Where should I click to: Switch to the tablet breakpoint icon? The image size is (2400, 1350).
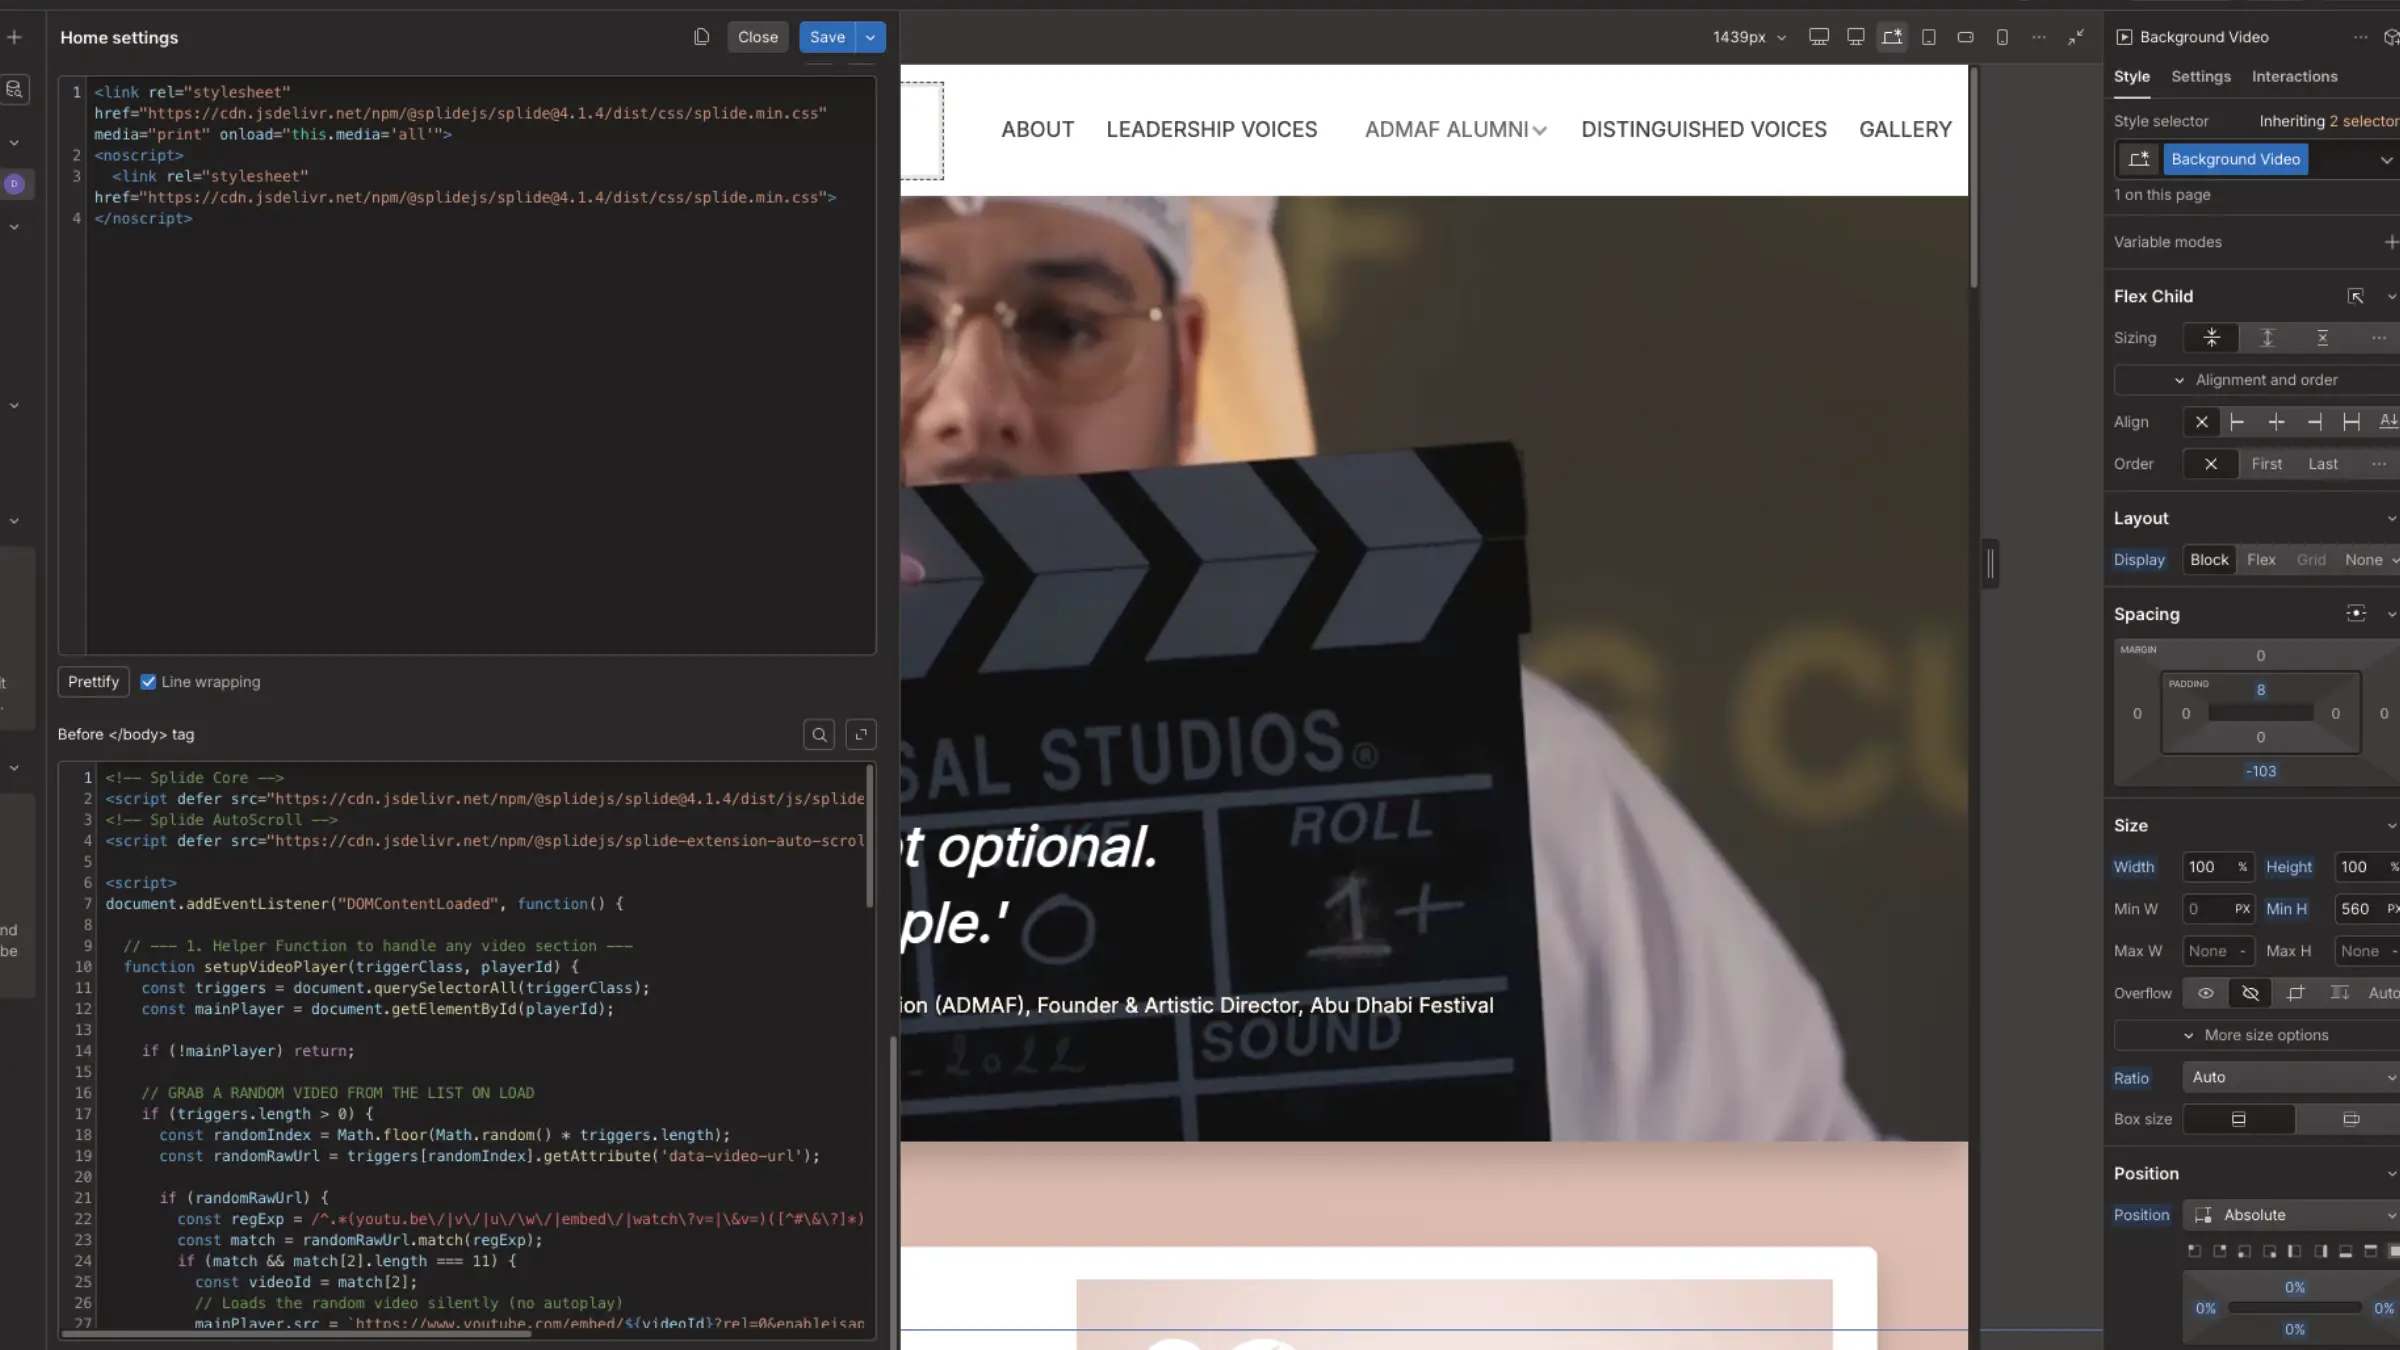click(1929, 37)
